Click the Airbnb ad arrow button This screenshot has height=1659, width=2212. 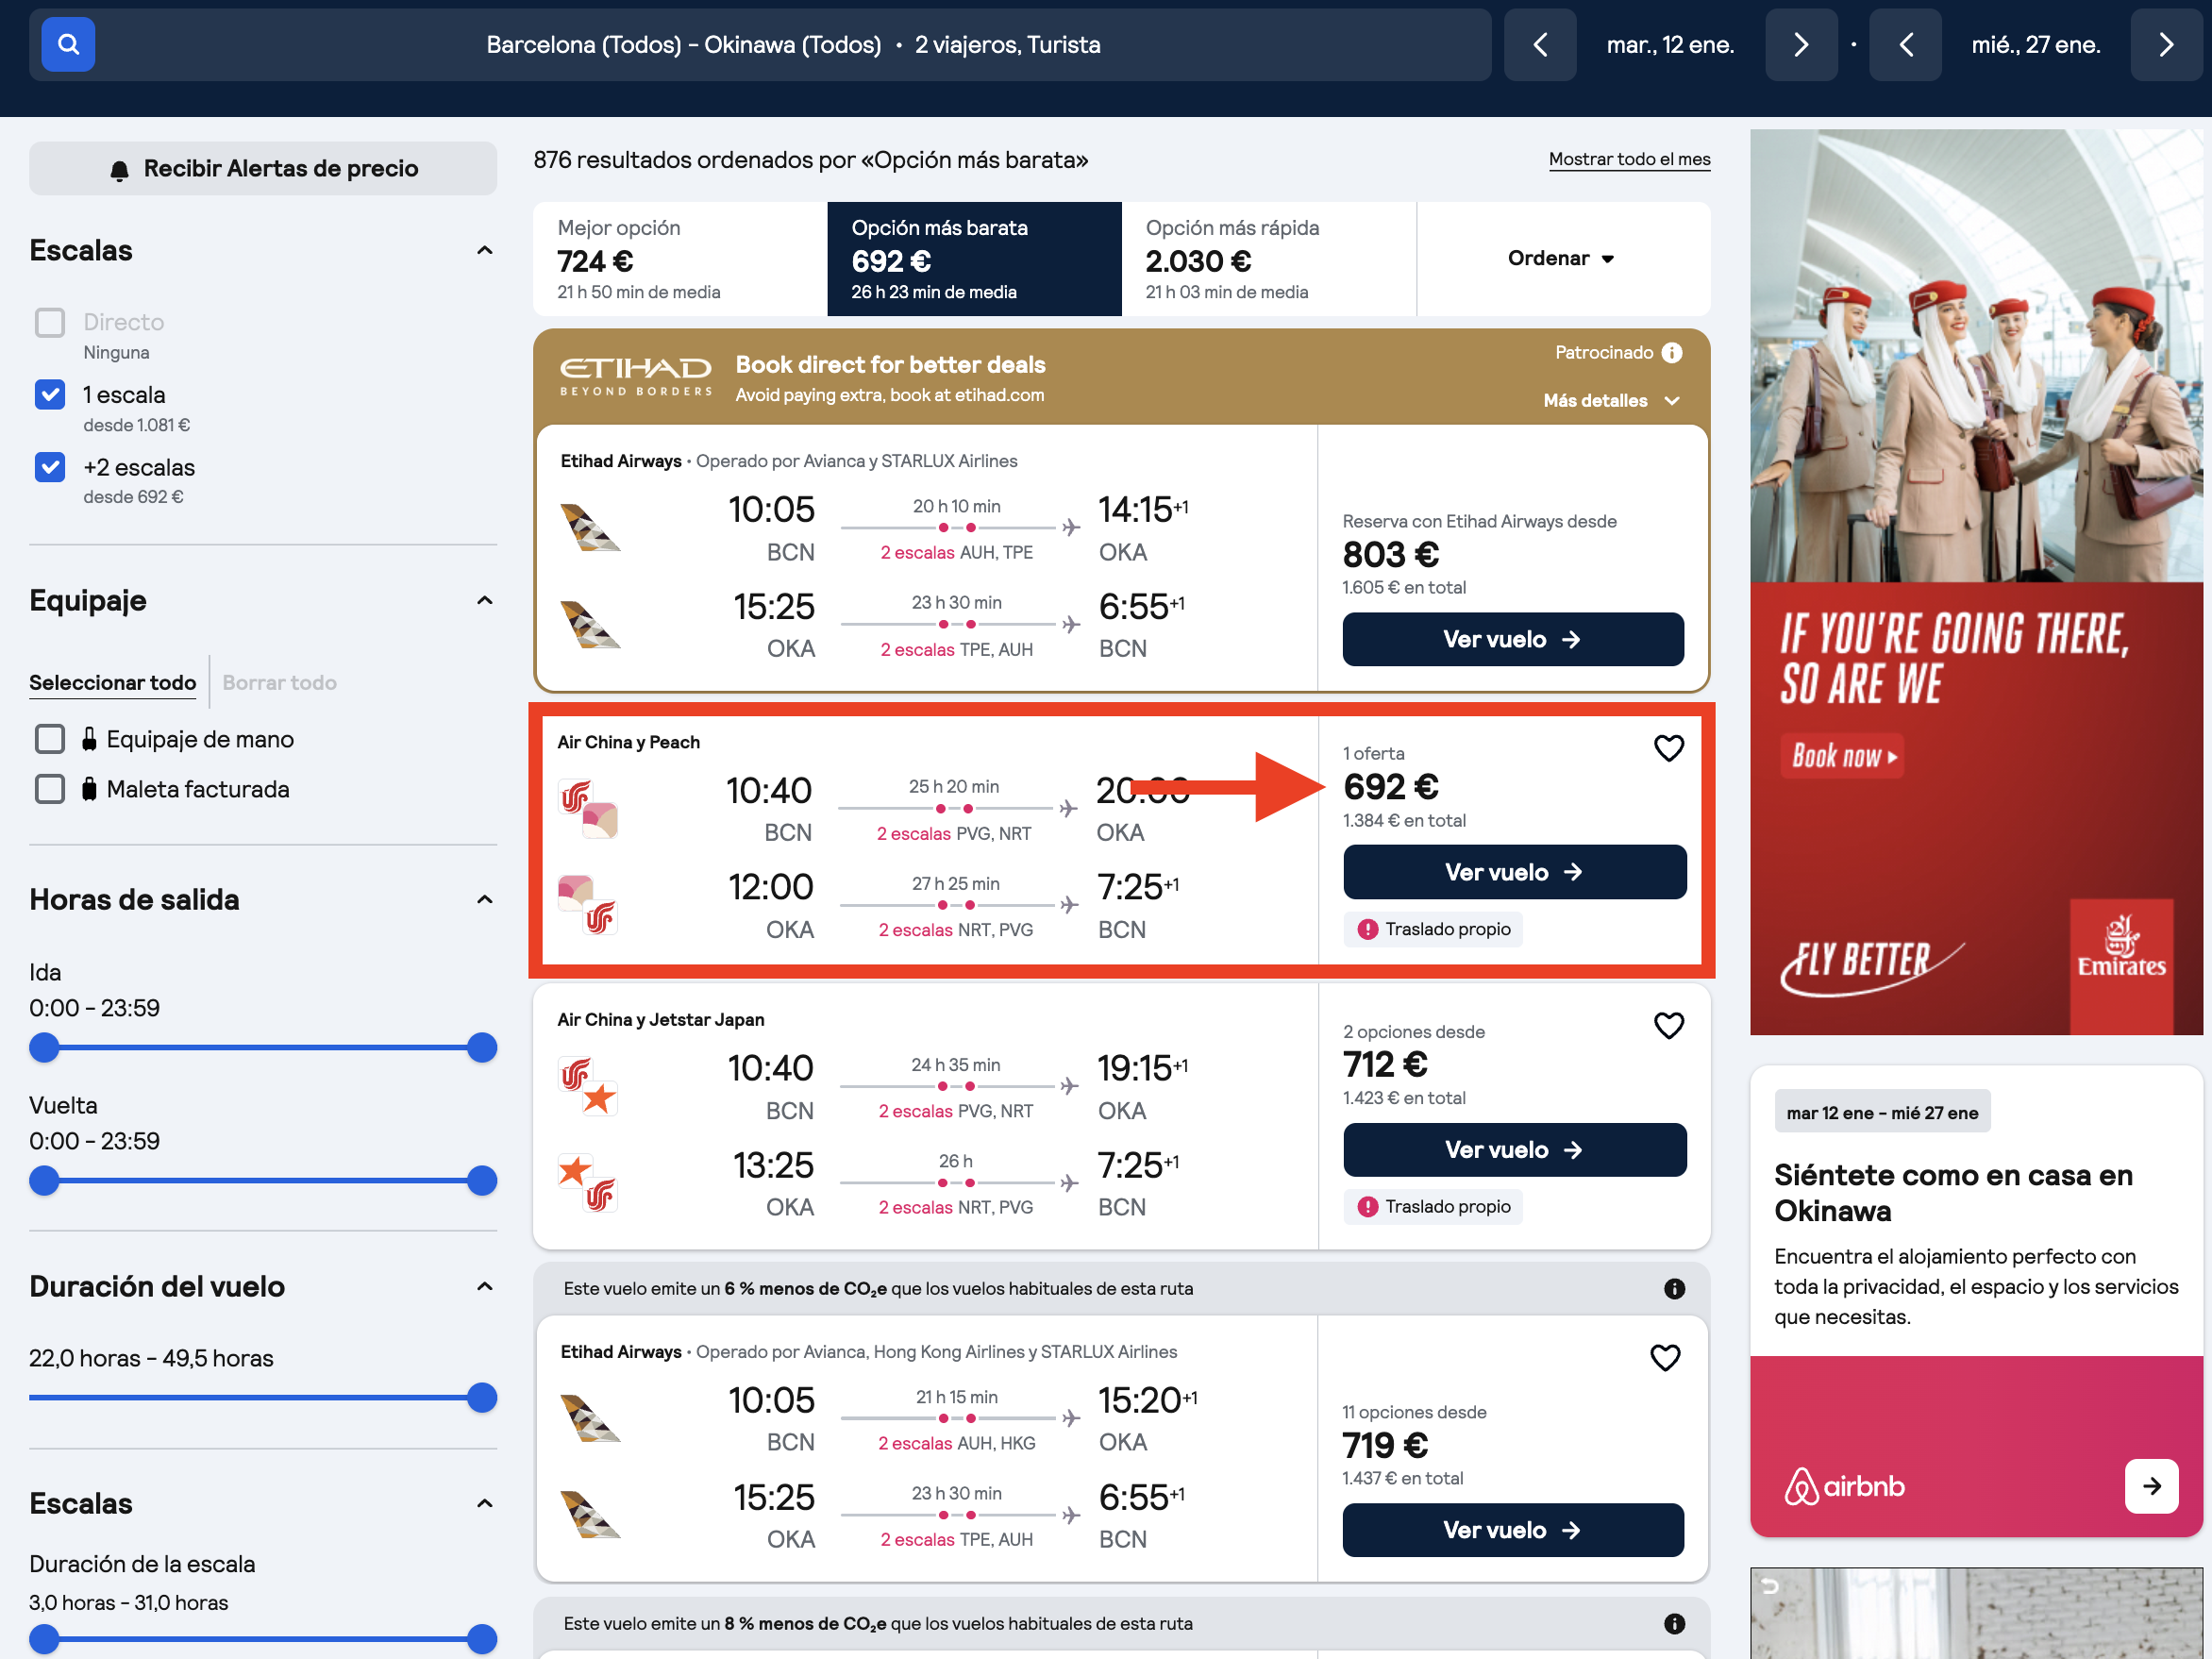[x=2151, y=1486]
